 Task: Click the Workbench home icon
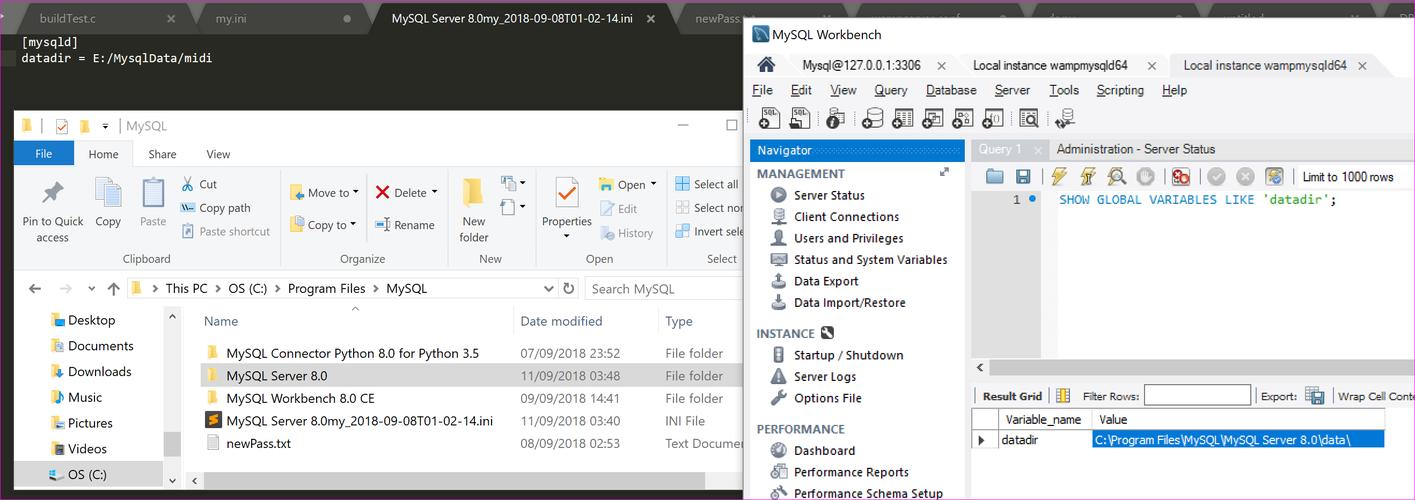[766, 65]
